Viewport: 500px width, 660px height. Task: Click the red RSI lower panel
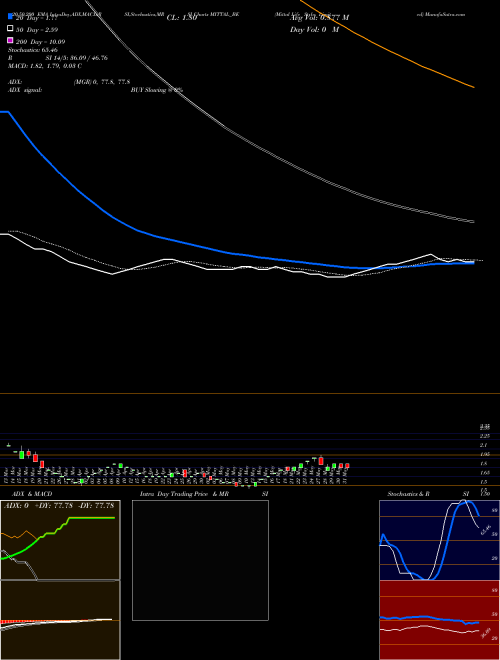click(x=439, y=620)
